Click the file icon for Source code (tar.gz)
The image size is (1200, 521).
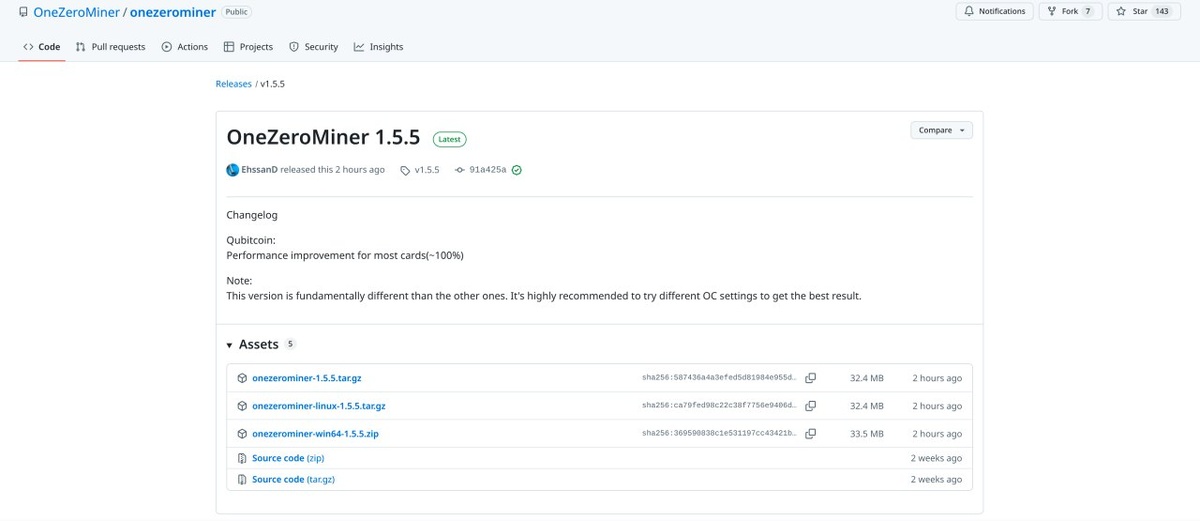(x=242, y=480)
